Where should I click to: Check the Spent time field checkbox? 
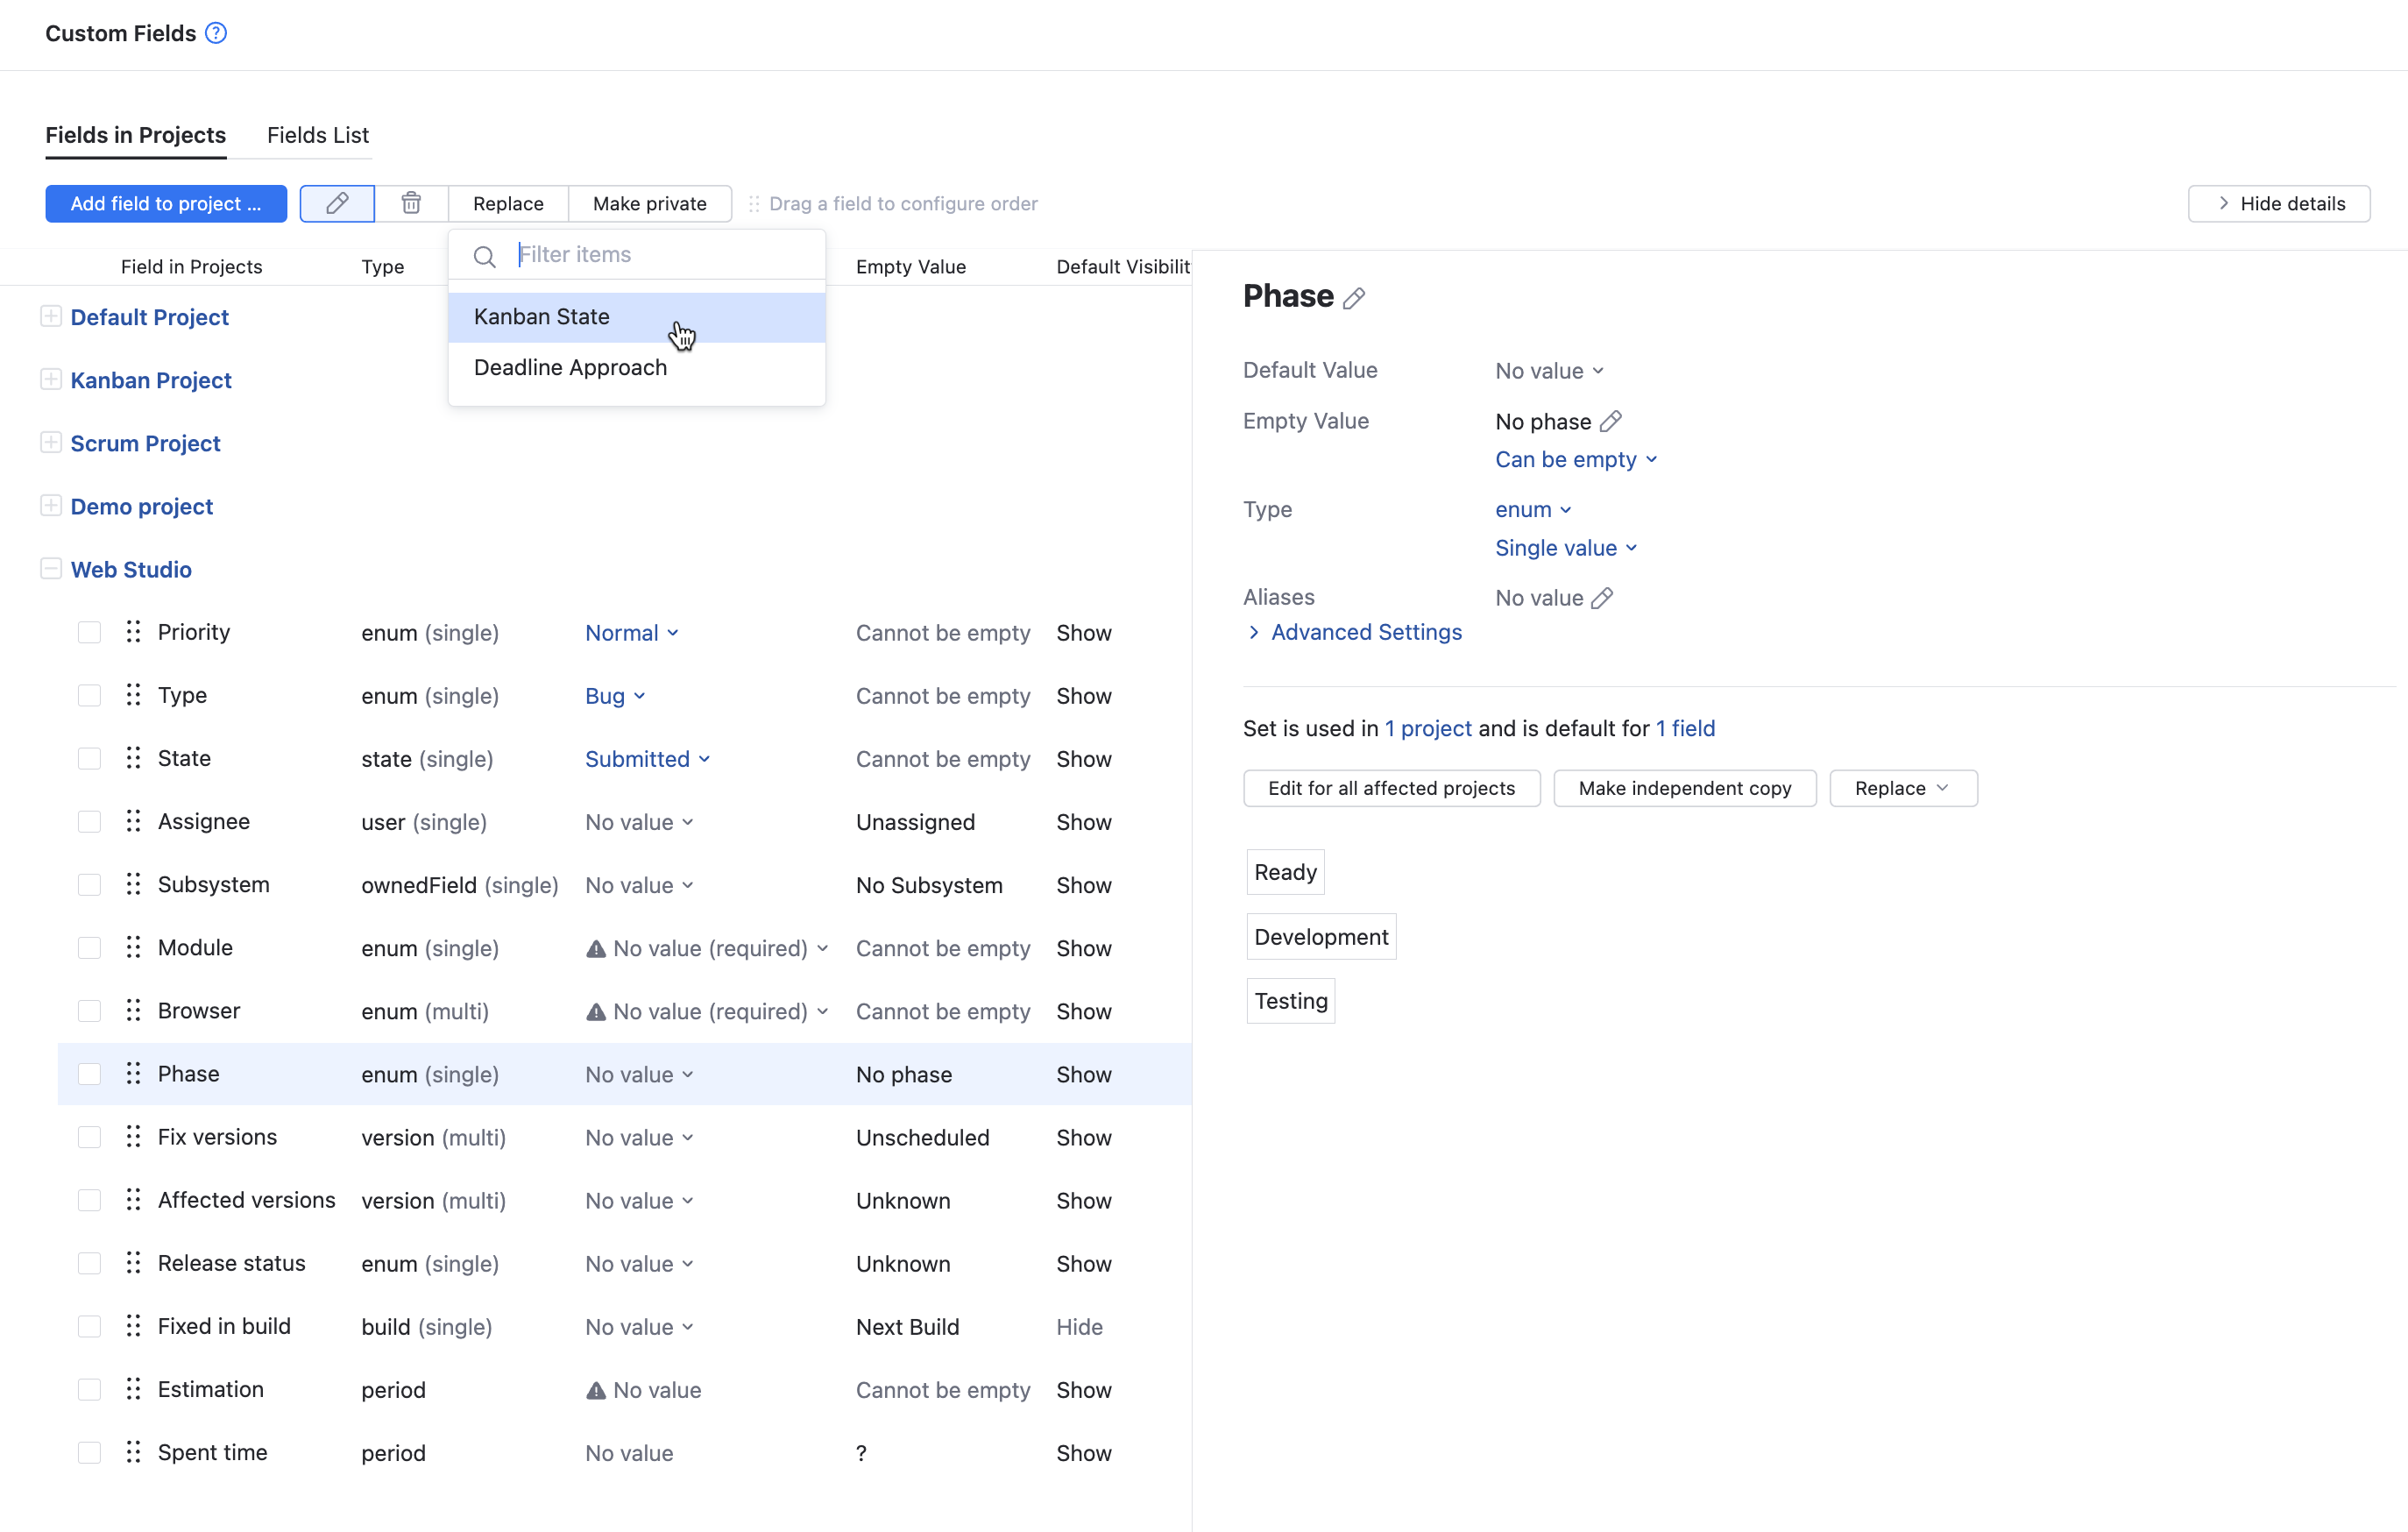coord(89,1453)
